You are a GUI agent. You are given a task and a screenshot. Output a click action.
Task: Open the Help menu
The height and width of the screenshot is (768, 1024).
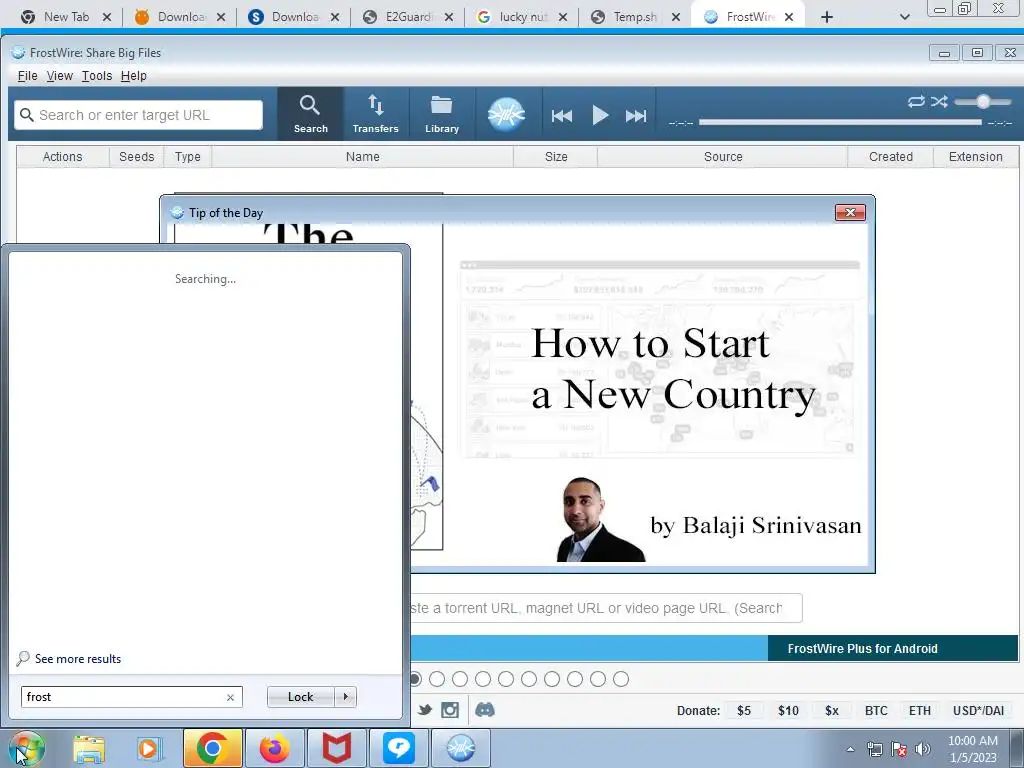pyautogui.click(x=134, y=76)
